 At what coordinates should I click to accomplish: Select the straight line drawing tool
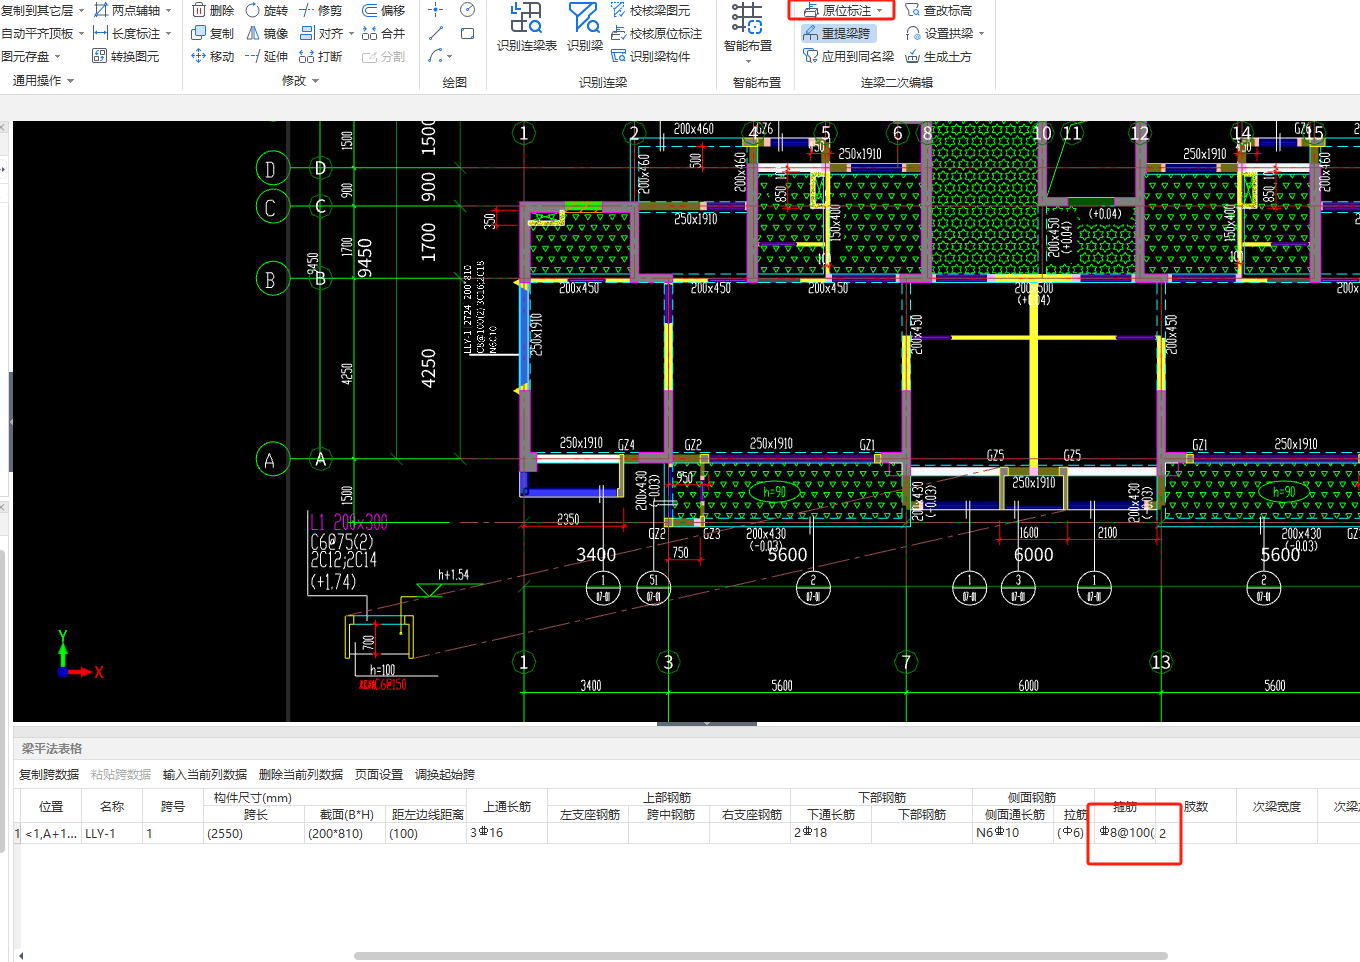tap(435, 33)
